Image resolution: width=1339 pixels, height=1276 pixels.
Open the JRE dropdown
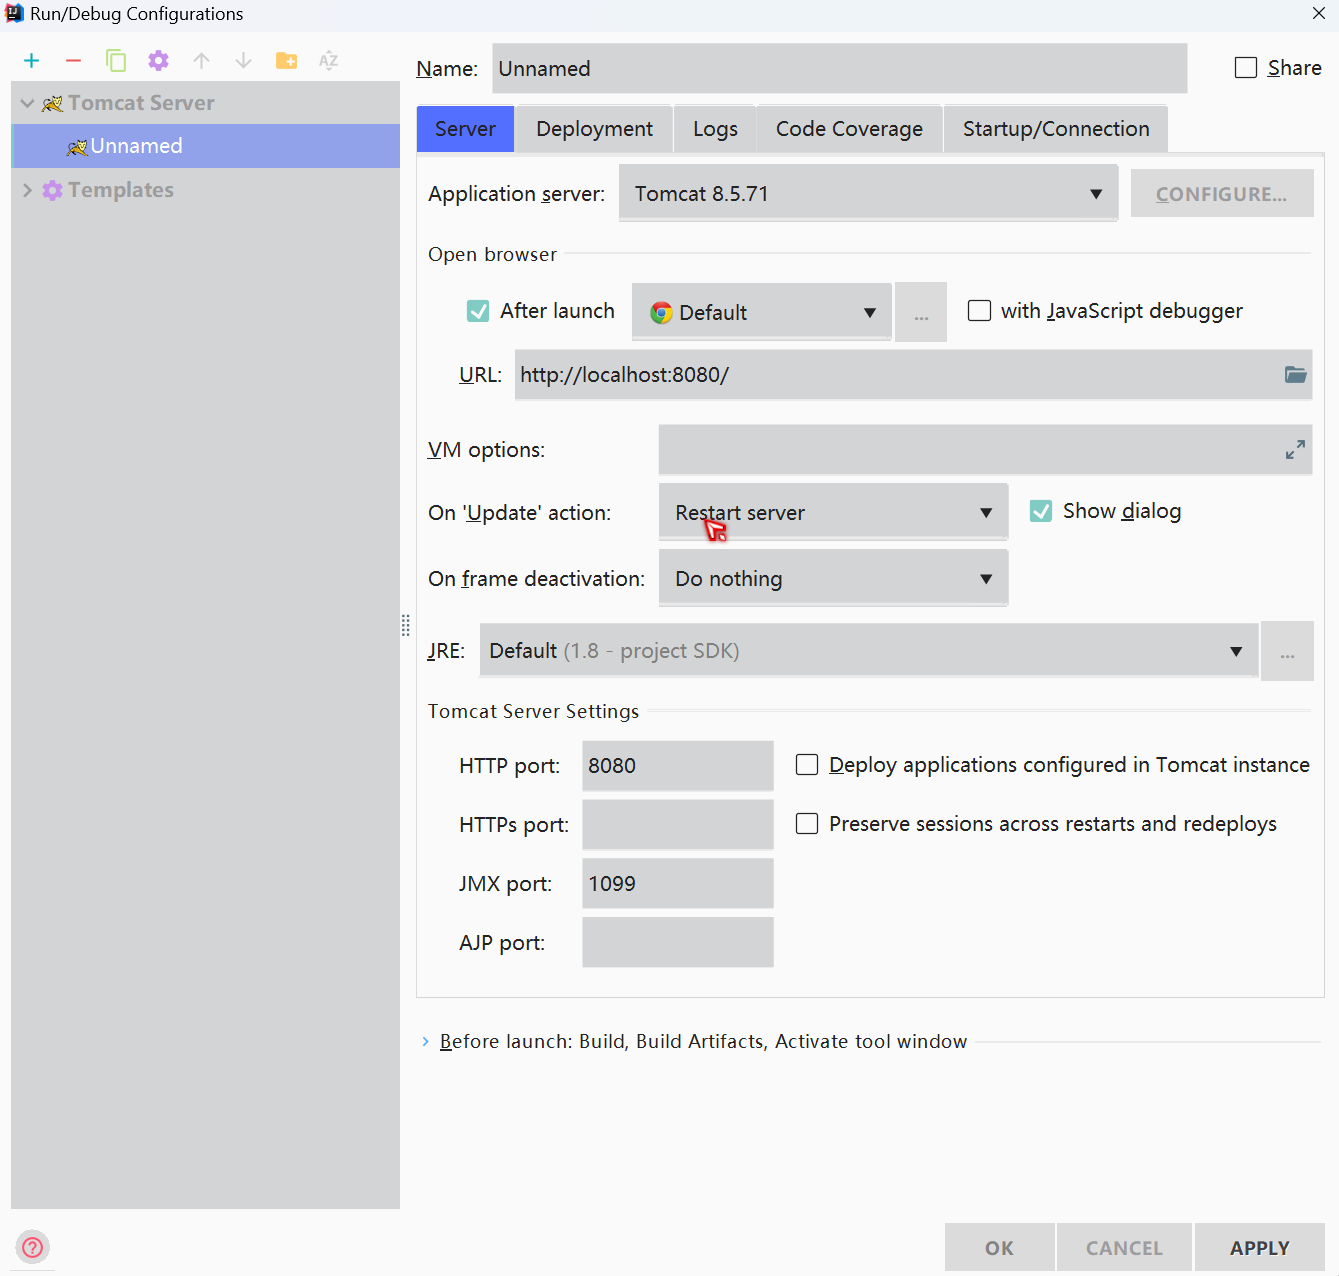click(x=869, y=651)
